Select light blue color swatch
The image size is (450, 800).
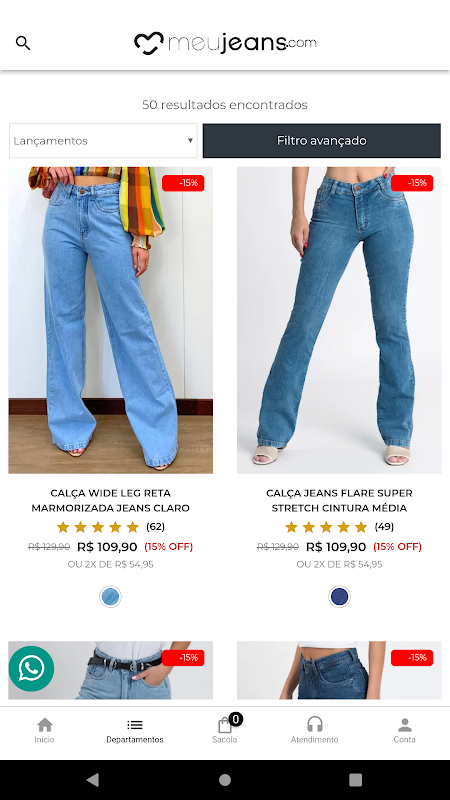110,596
